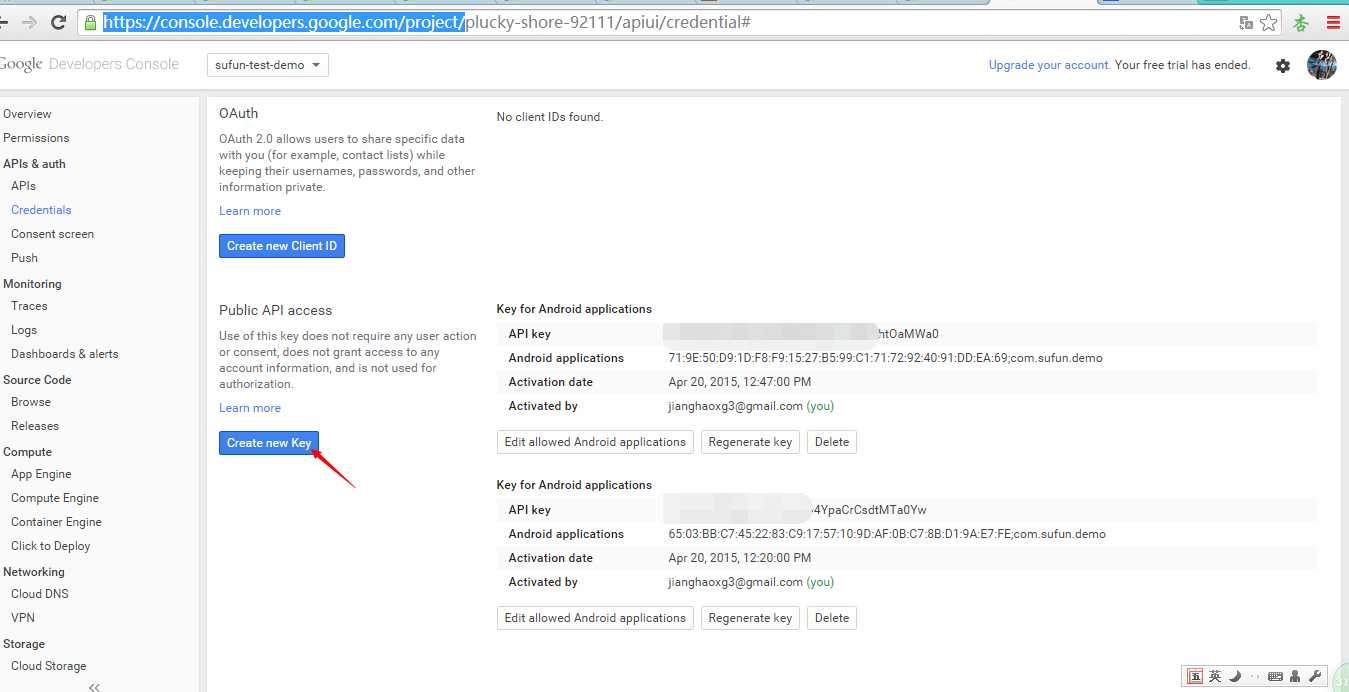Click the Upgrade your account link
1349x692 pixels.
[1049, 65]
